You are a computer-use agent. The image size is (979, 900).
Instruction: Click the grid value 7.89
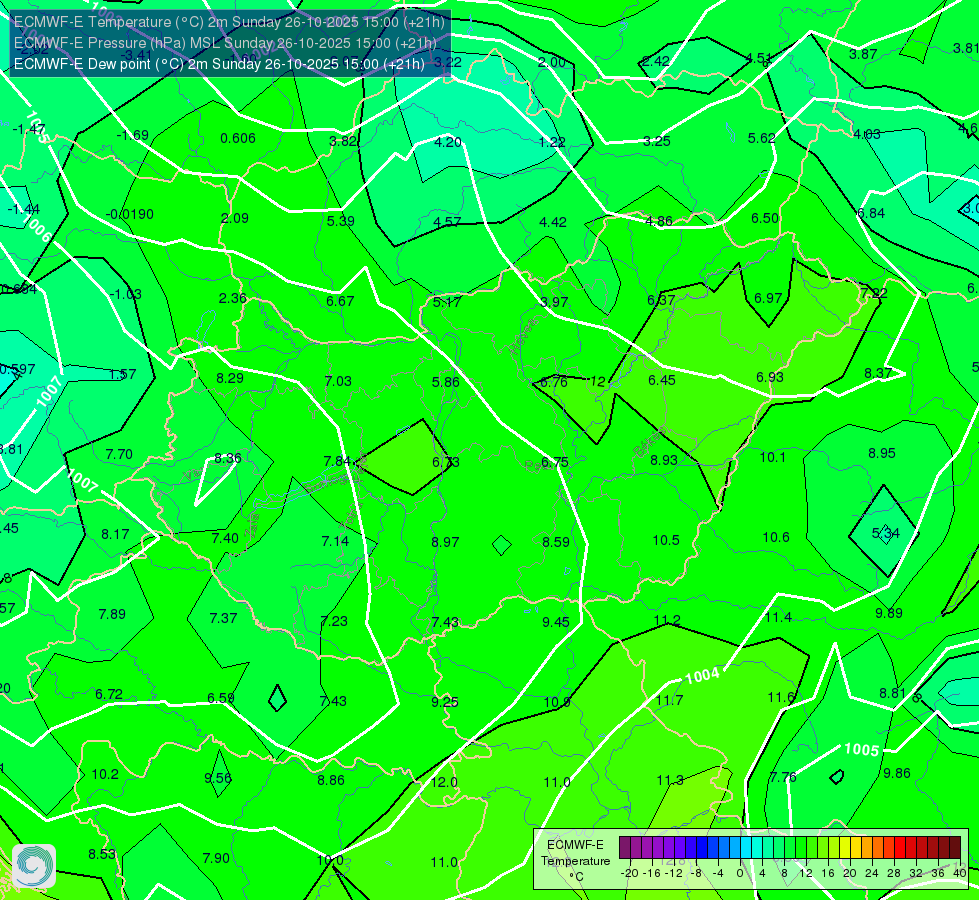tap(112, 614)
